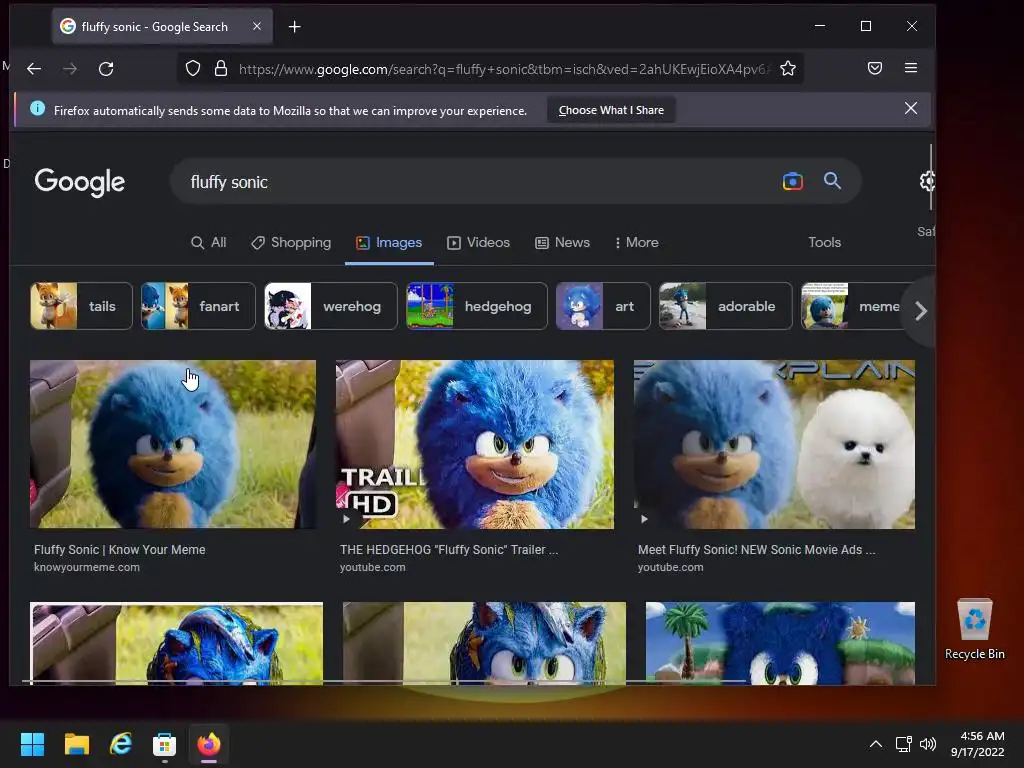Select the Images tab

[x=389, y=242]
